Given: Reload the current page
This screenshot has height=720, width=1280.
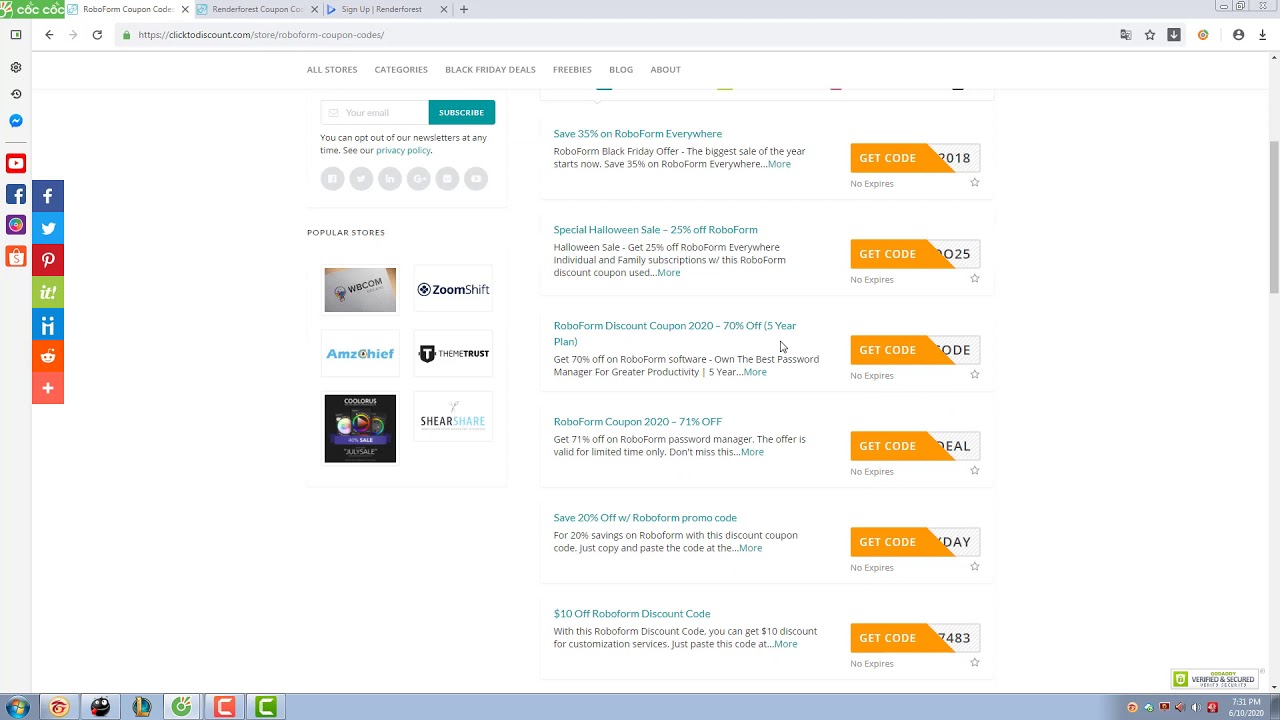Looking at the screenshot, I should pos(97,35).
